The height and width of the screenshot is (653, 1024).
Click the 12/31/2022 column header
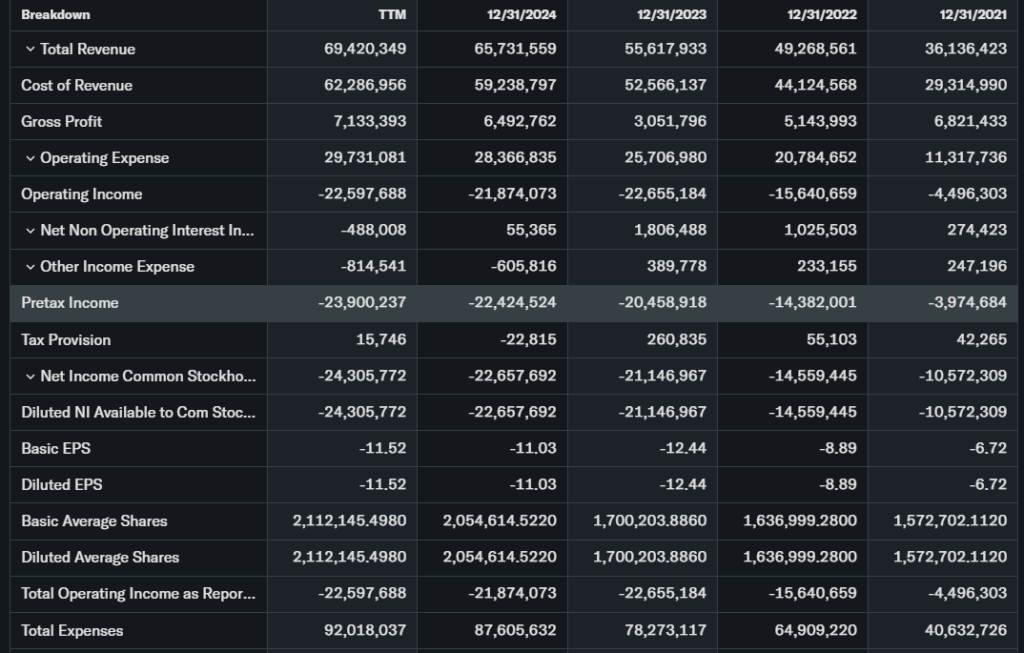(x=821, y=15)
